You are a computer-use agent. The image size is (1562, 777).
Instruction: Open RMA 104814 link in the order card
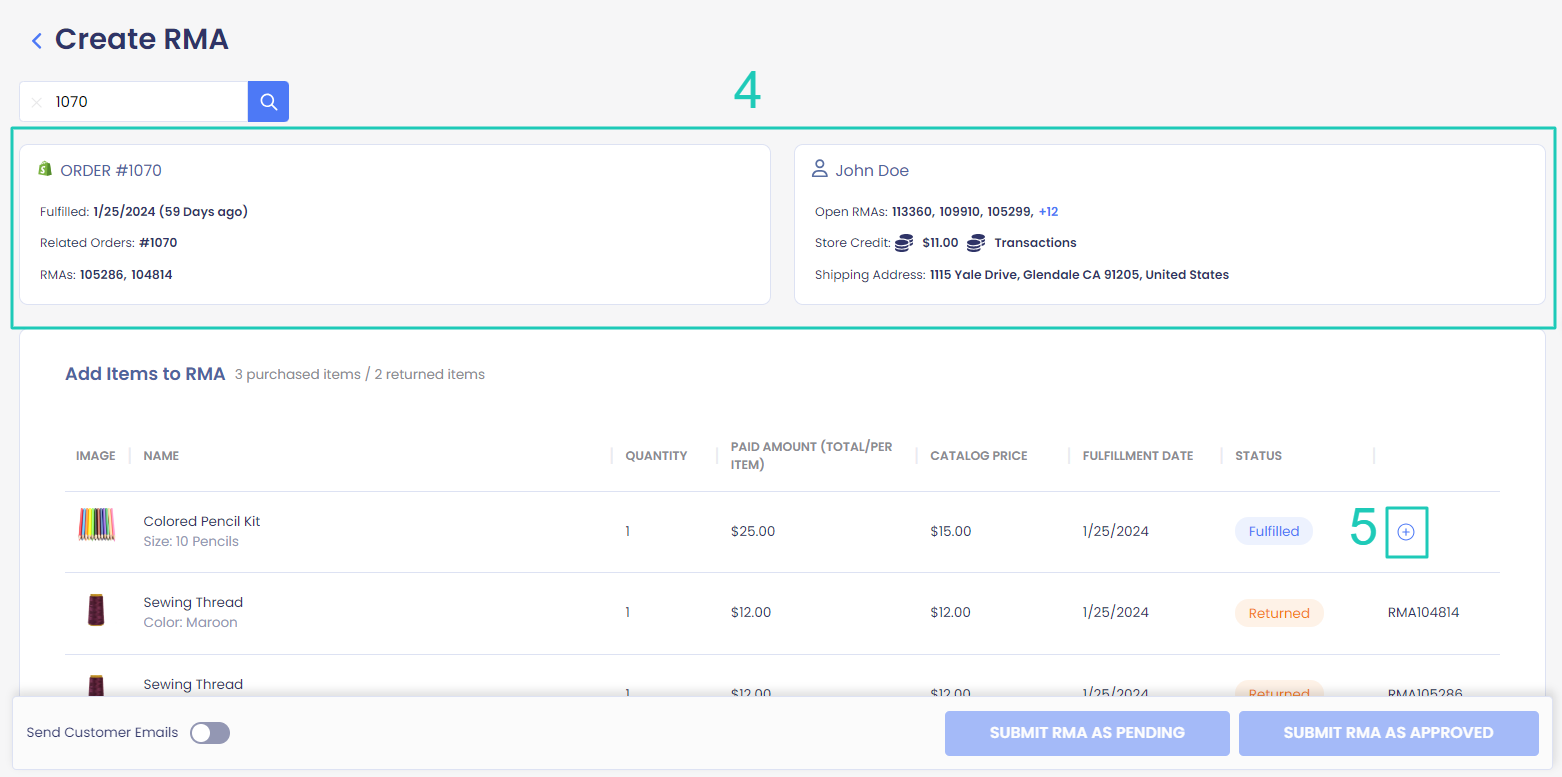151,274
